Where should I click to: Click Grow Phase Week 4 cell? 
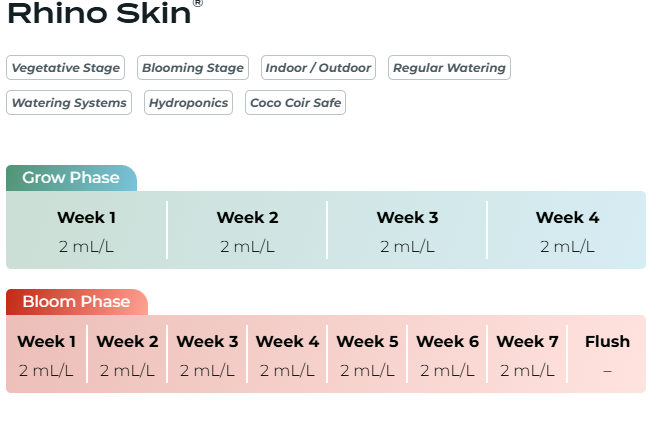click(x=567, y=231)
